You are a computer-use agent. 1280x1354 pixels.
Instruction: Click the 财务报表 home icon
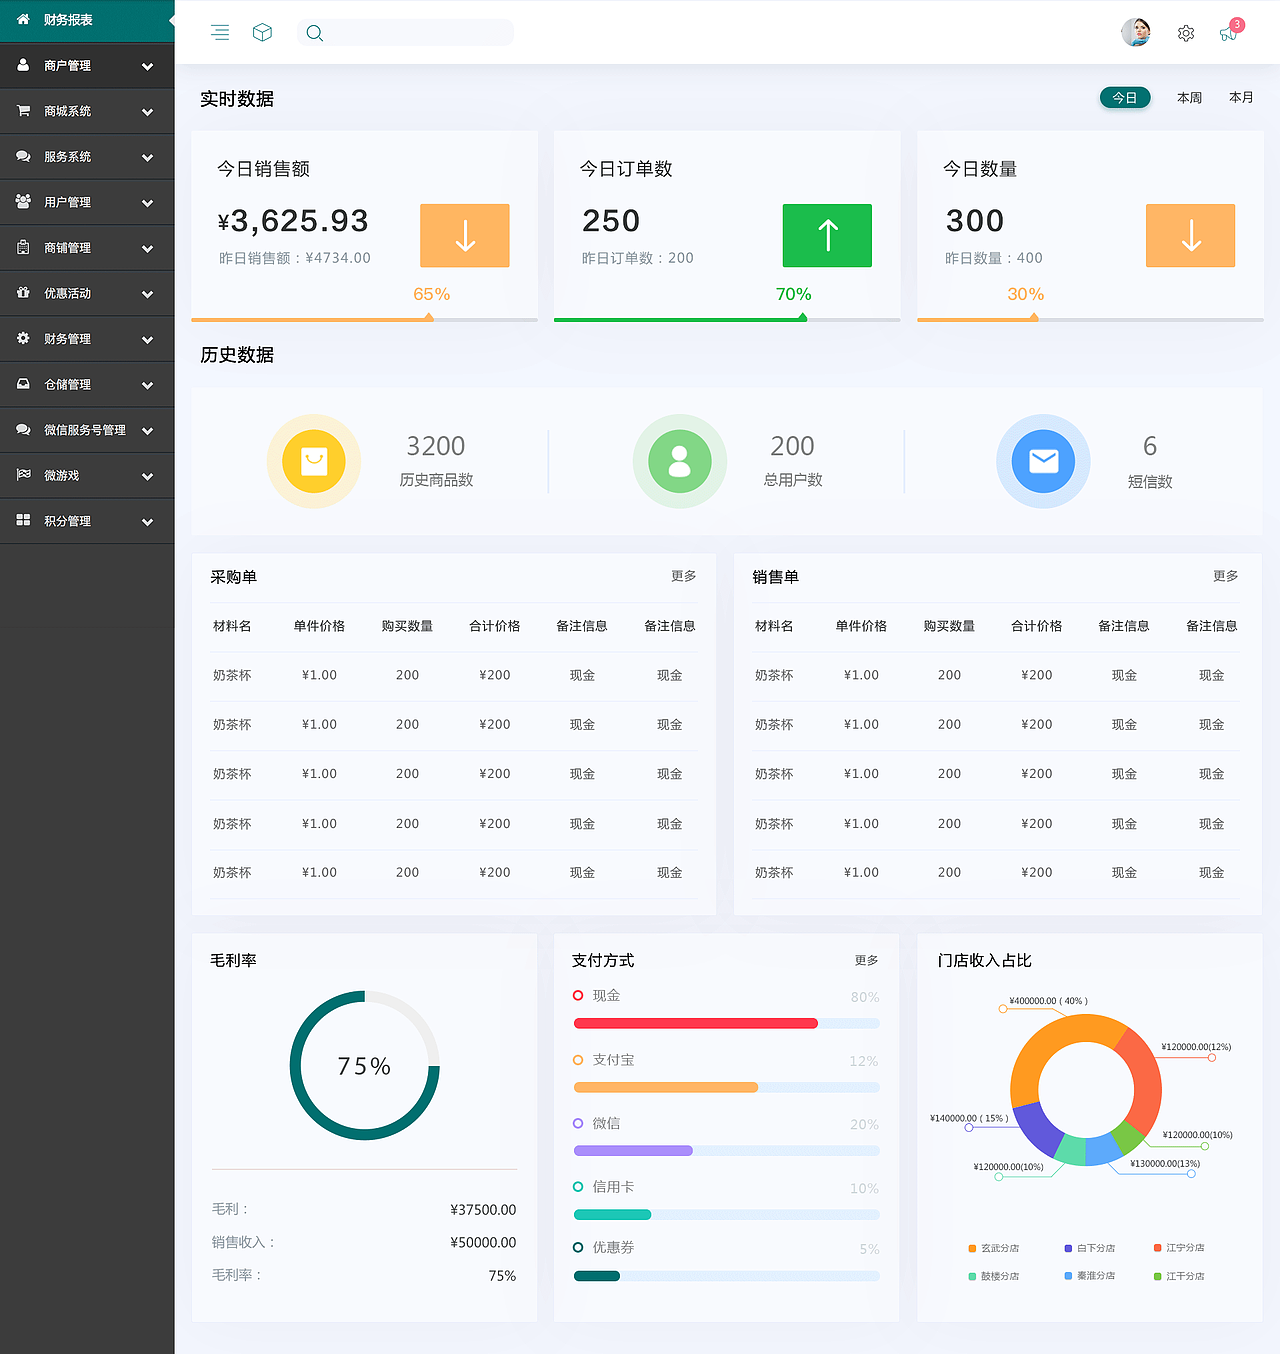point(22,19)
